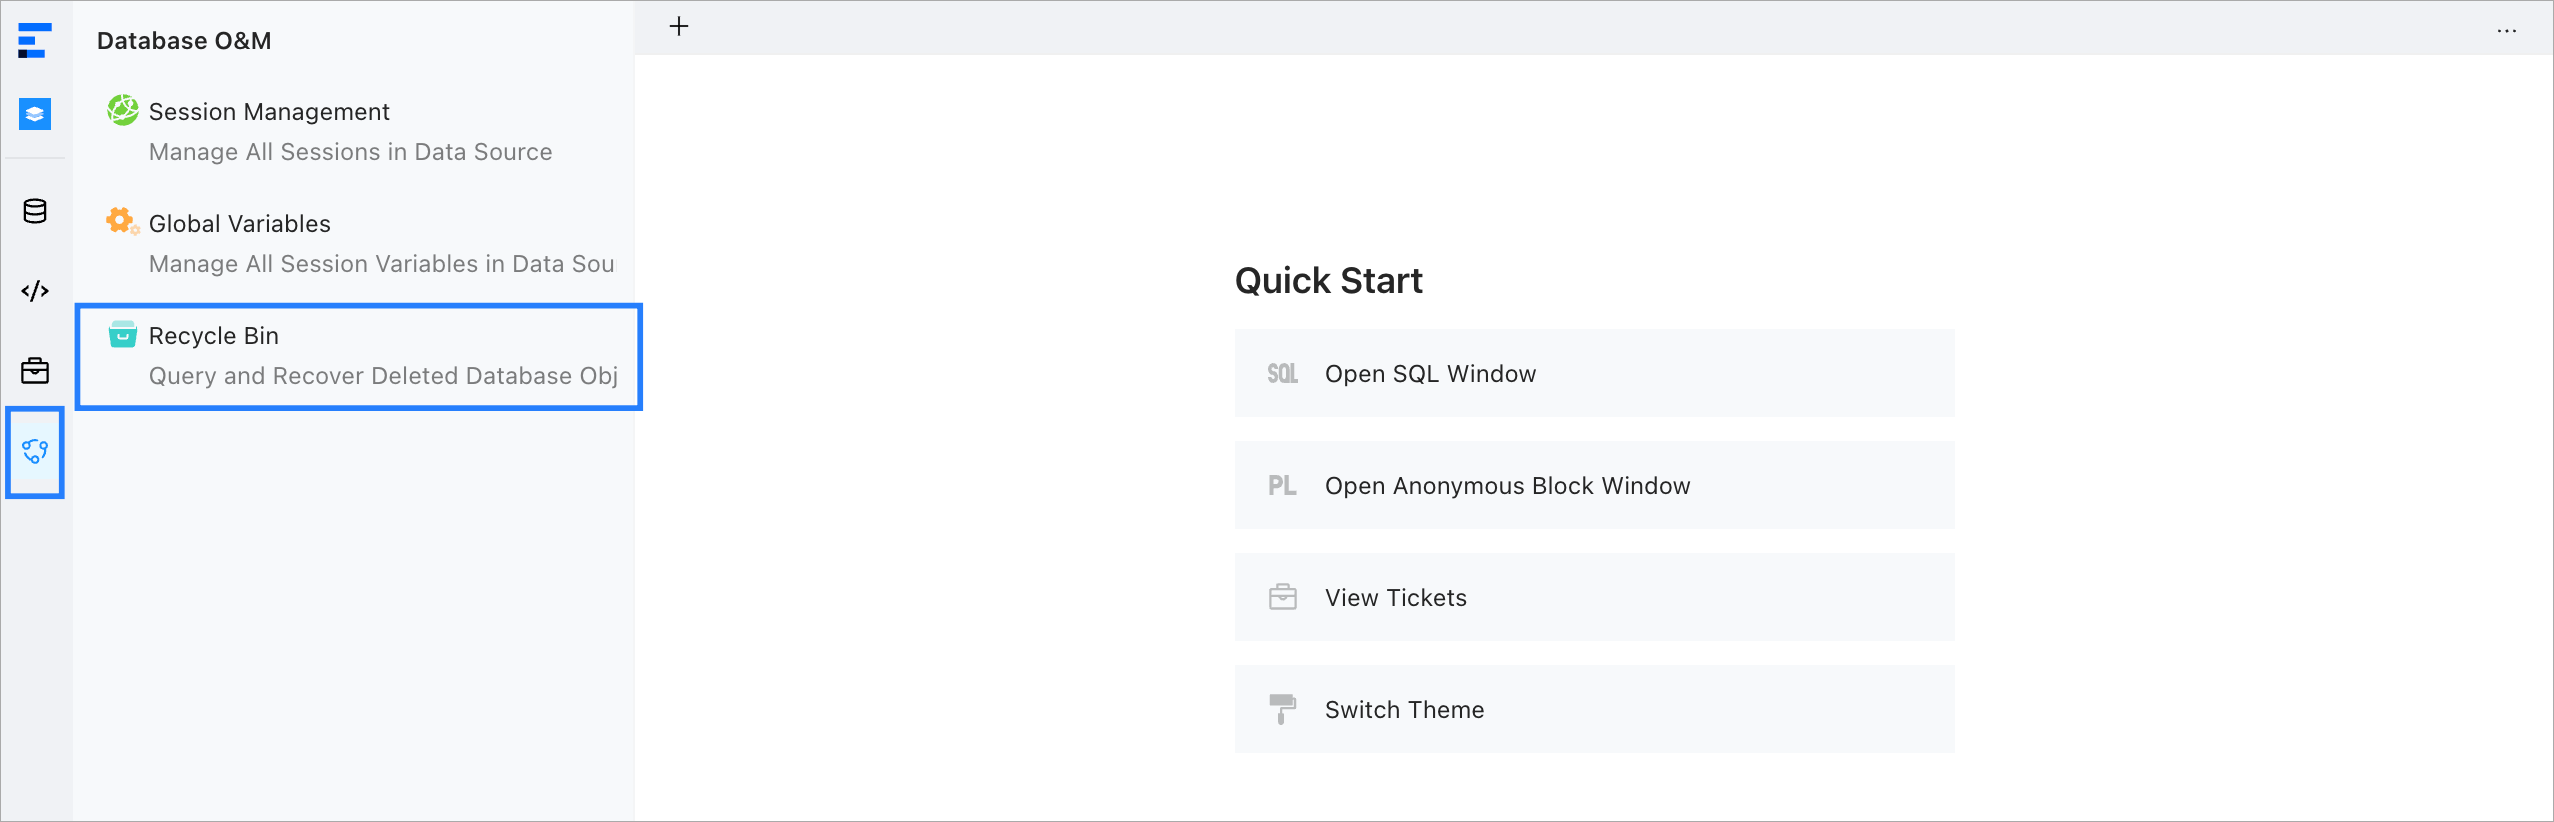The image size is (2554, 822).
Task: Open Session Management
Action: [x=269, y=112]
